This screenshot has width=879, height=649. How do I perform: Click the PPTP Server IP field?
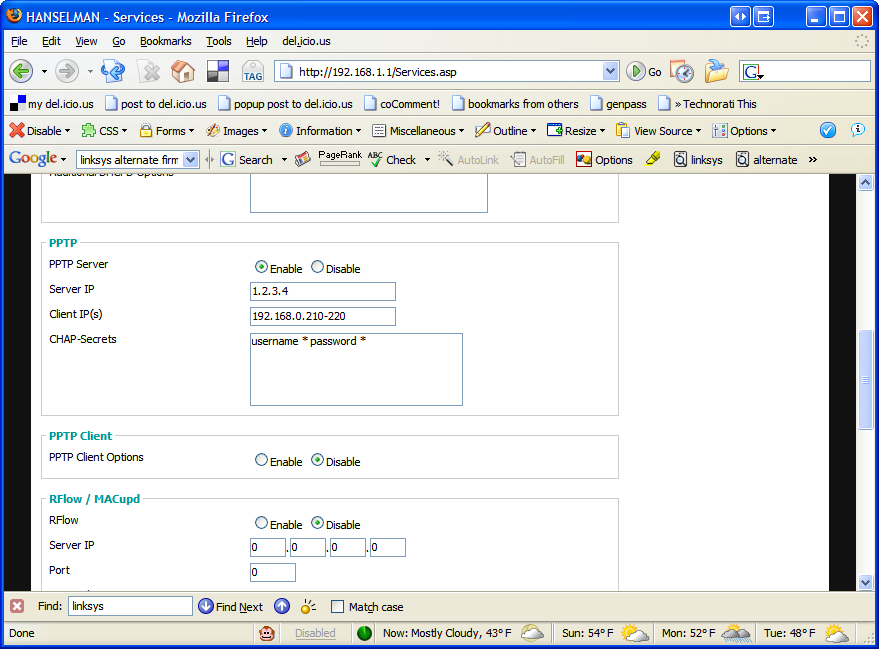click(322, 291)
